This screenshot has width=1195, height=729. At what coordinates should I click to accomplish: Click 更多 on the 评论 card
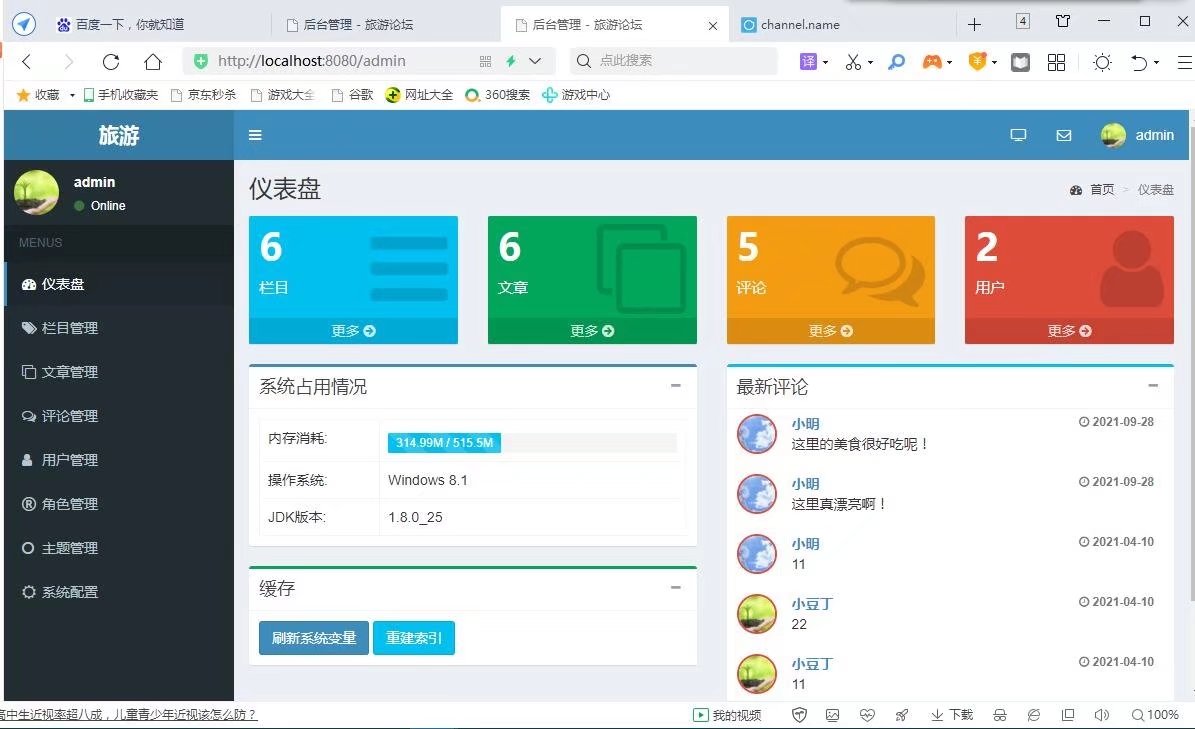pos(831,331)
